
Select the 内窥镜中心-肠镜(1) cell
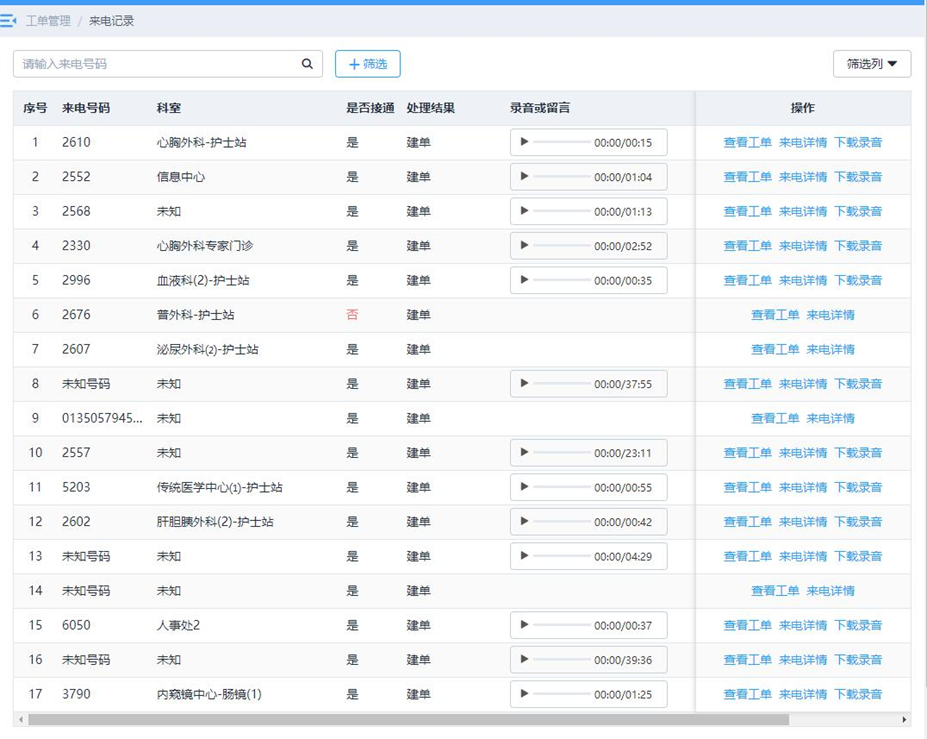coord(209,694)
